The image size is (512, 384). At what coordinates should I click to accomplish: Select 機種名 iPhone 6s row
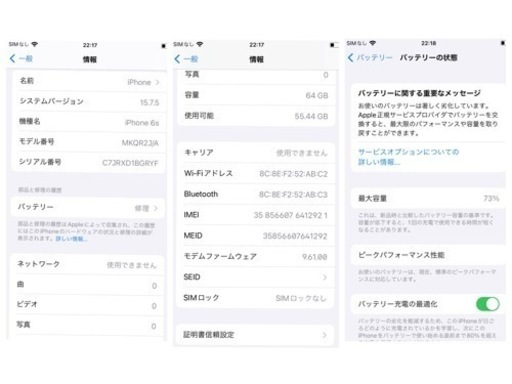[x=89, y=122]
